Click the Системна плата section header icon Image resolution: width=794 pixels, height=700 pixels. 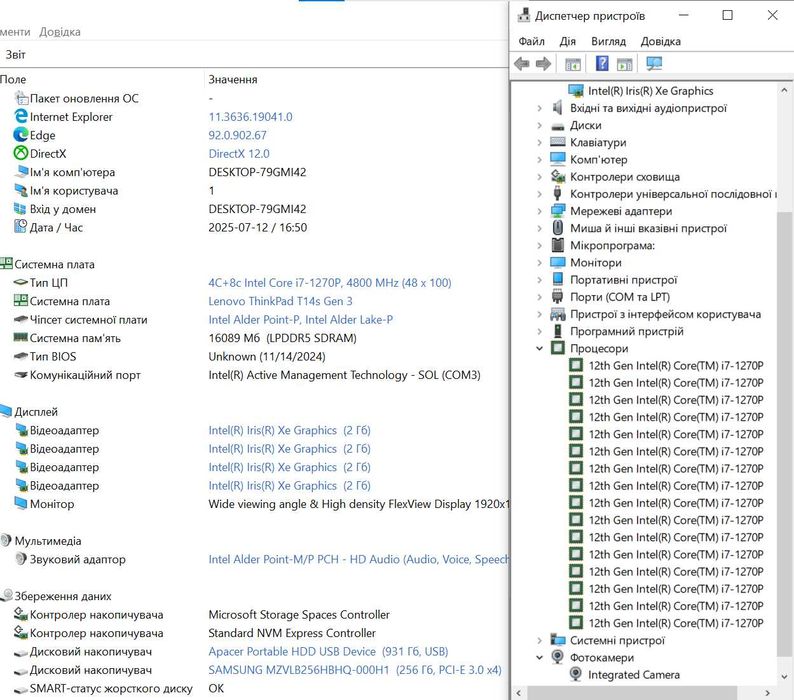coord(7,263)
